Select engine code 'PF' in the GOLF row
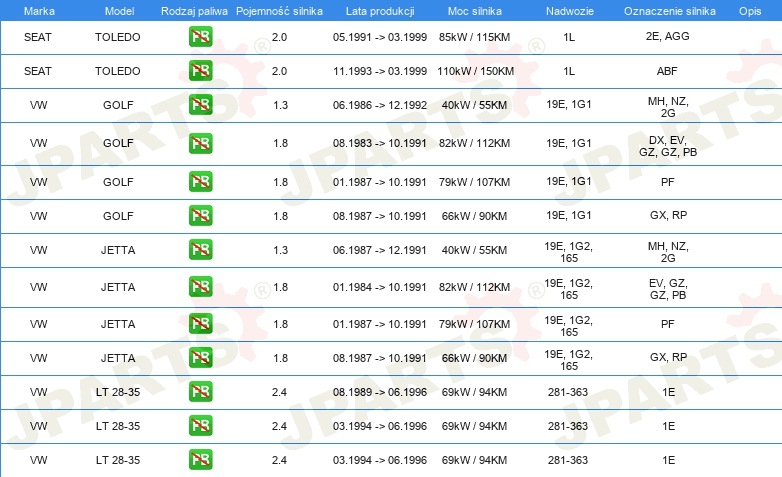The width and height of the screenshot is (782, 477). pos(667,182)
